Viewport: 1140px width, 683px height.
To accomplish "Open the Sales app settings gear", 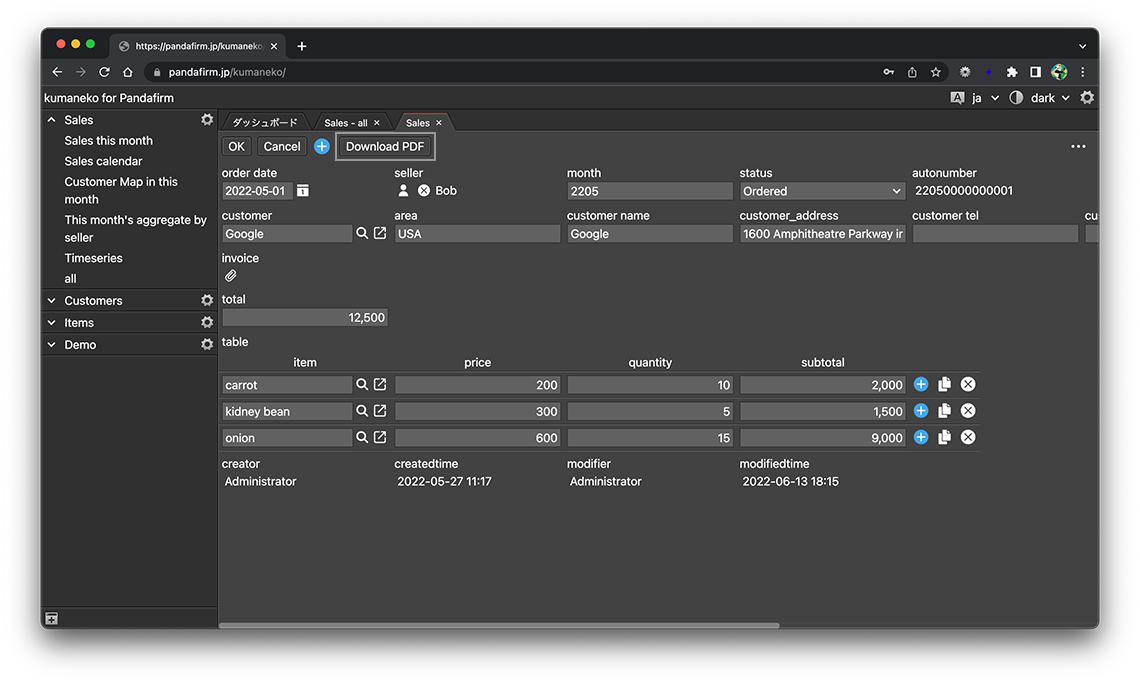I will (x=207, y=120).
